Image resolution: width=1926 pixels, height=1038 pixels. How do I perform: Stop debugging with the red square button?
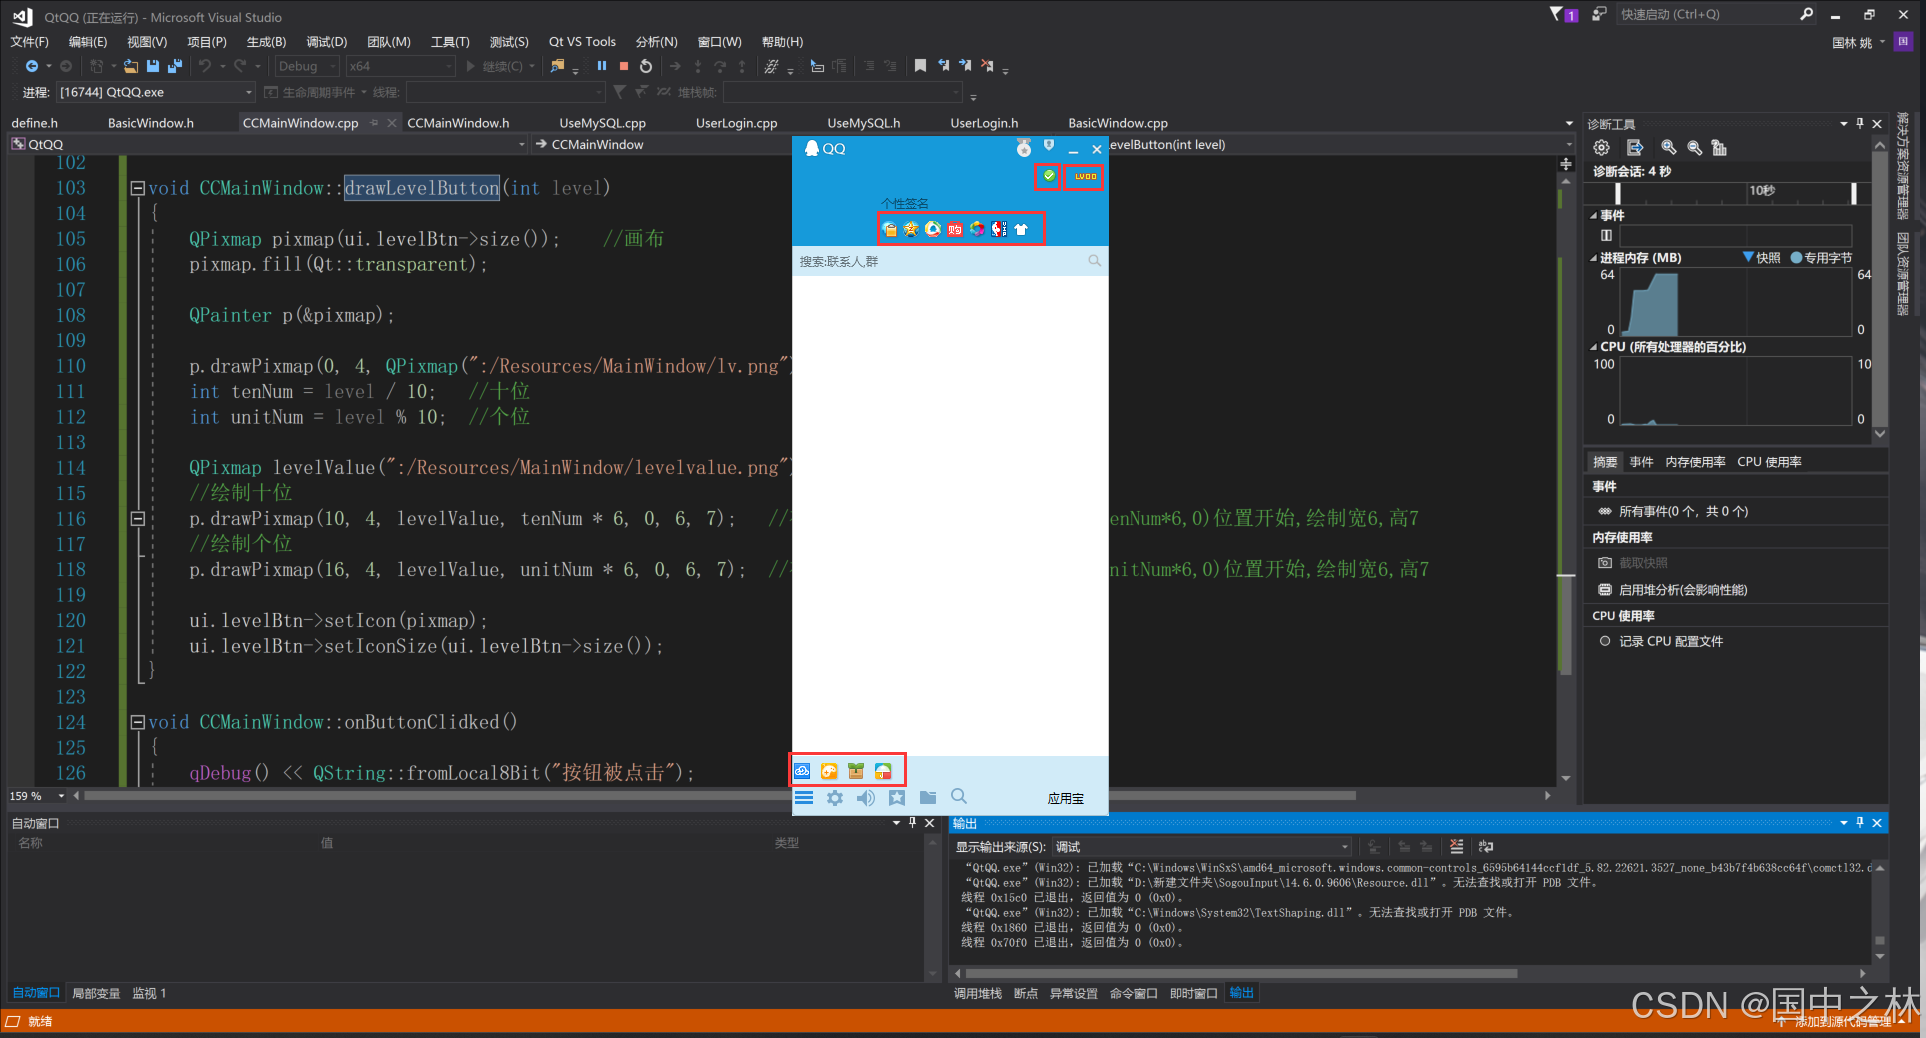(x=624, y=66)
